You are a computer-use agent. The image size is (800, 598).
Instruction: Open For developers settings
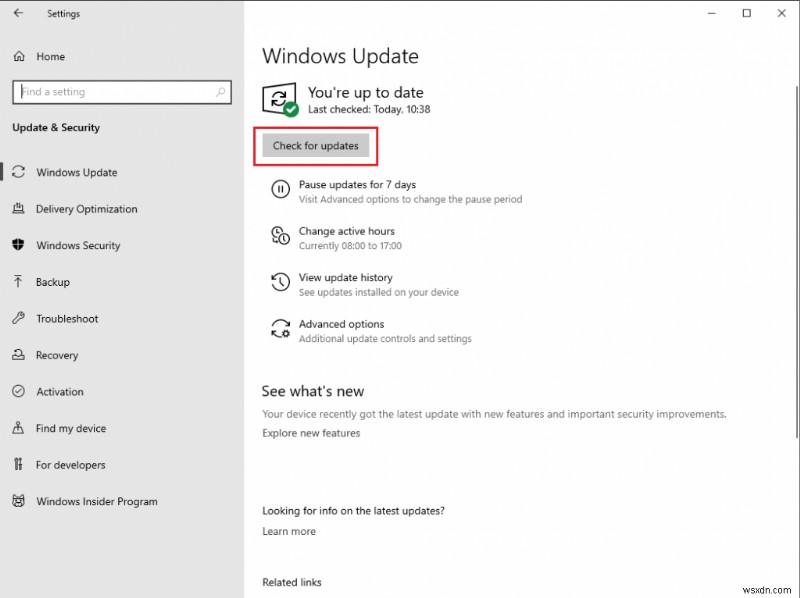click(70, 465)
